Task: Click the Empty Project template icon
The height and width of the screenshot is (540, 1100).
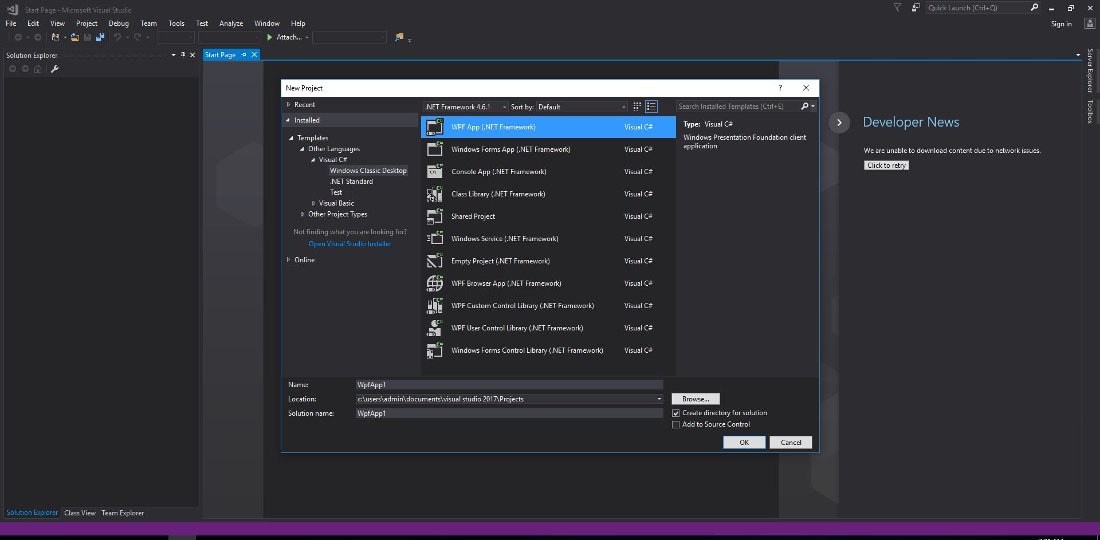Action: 435,261
